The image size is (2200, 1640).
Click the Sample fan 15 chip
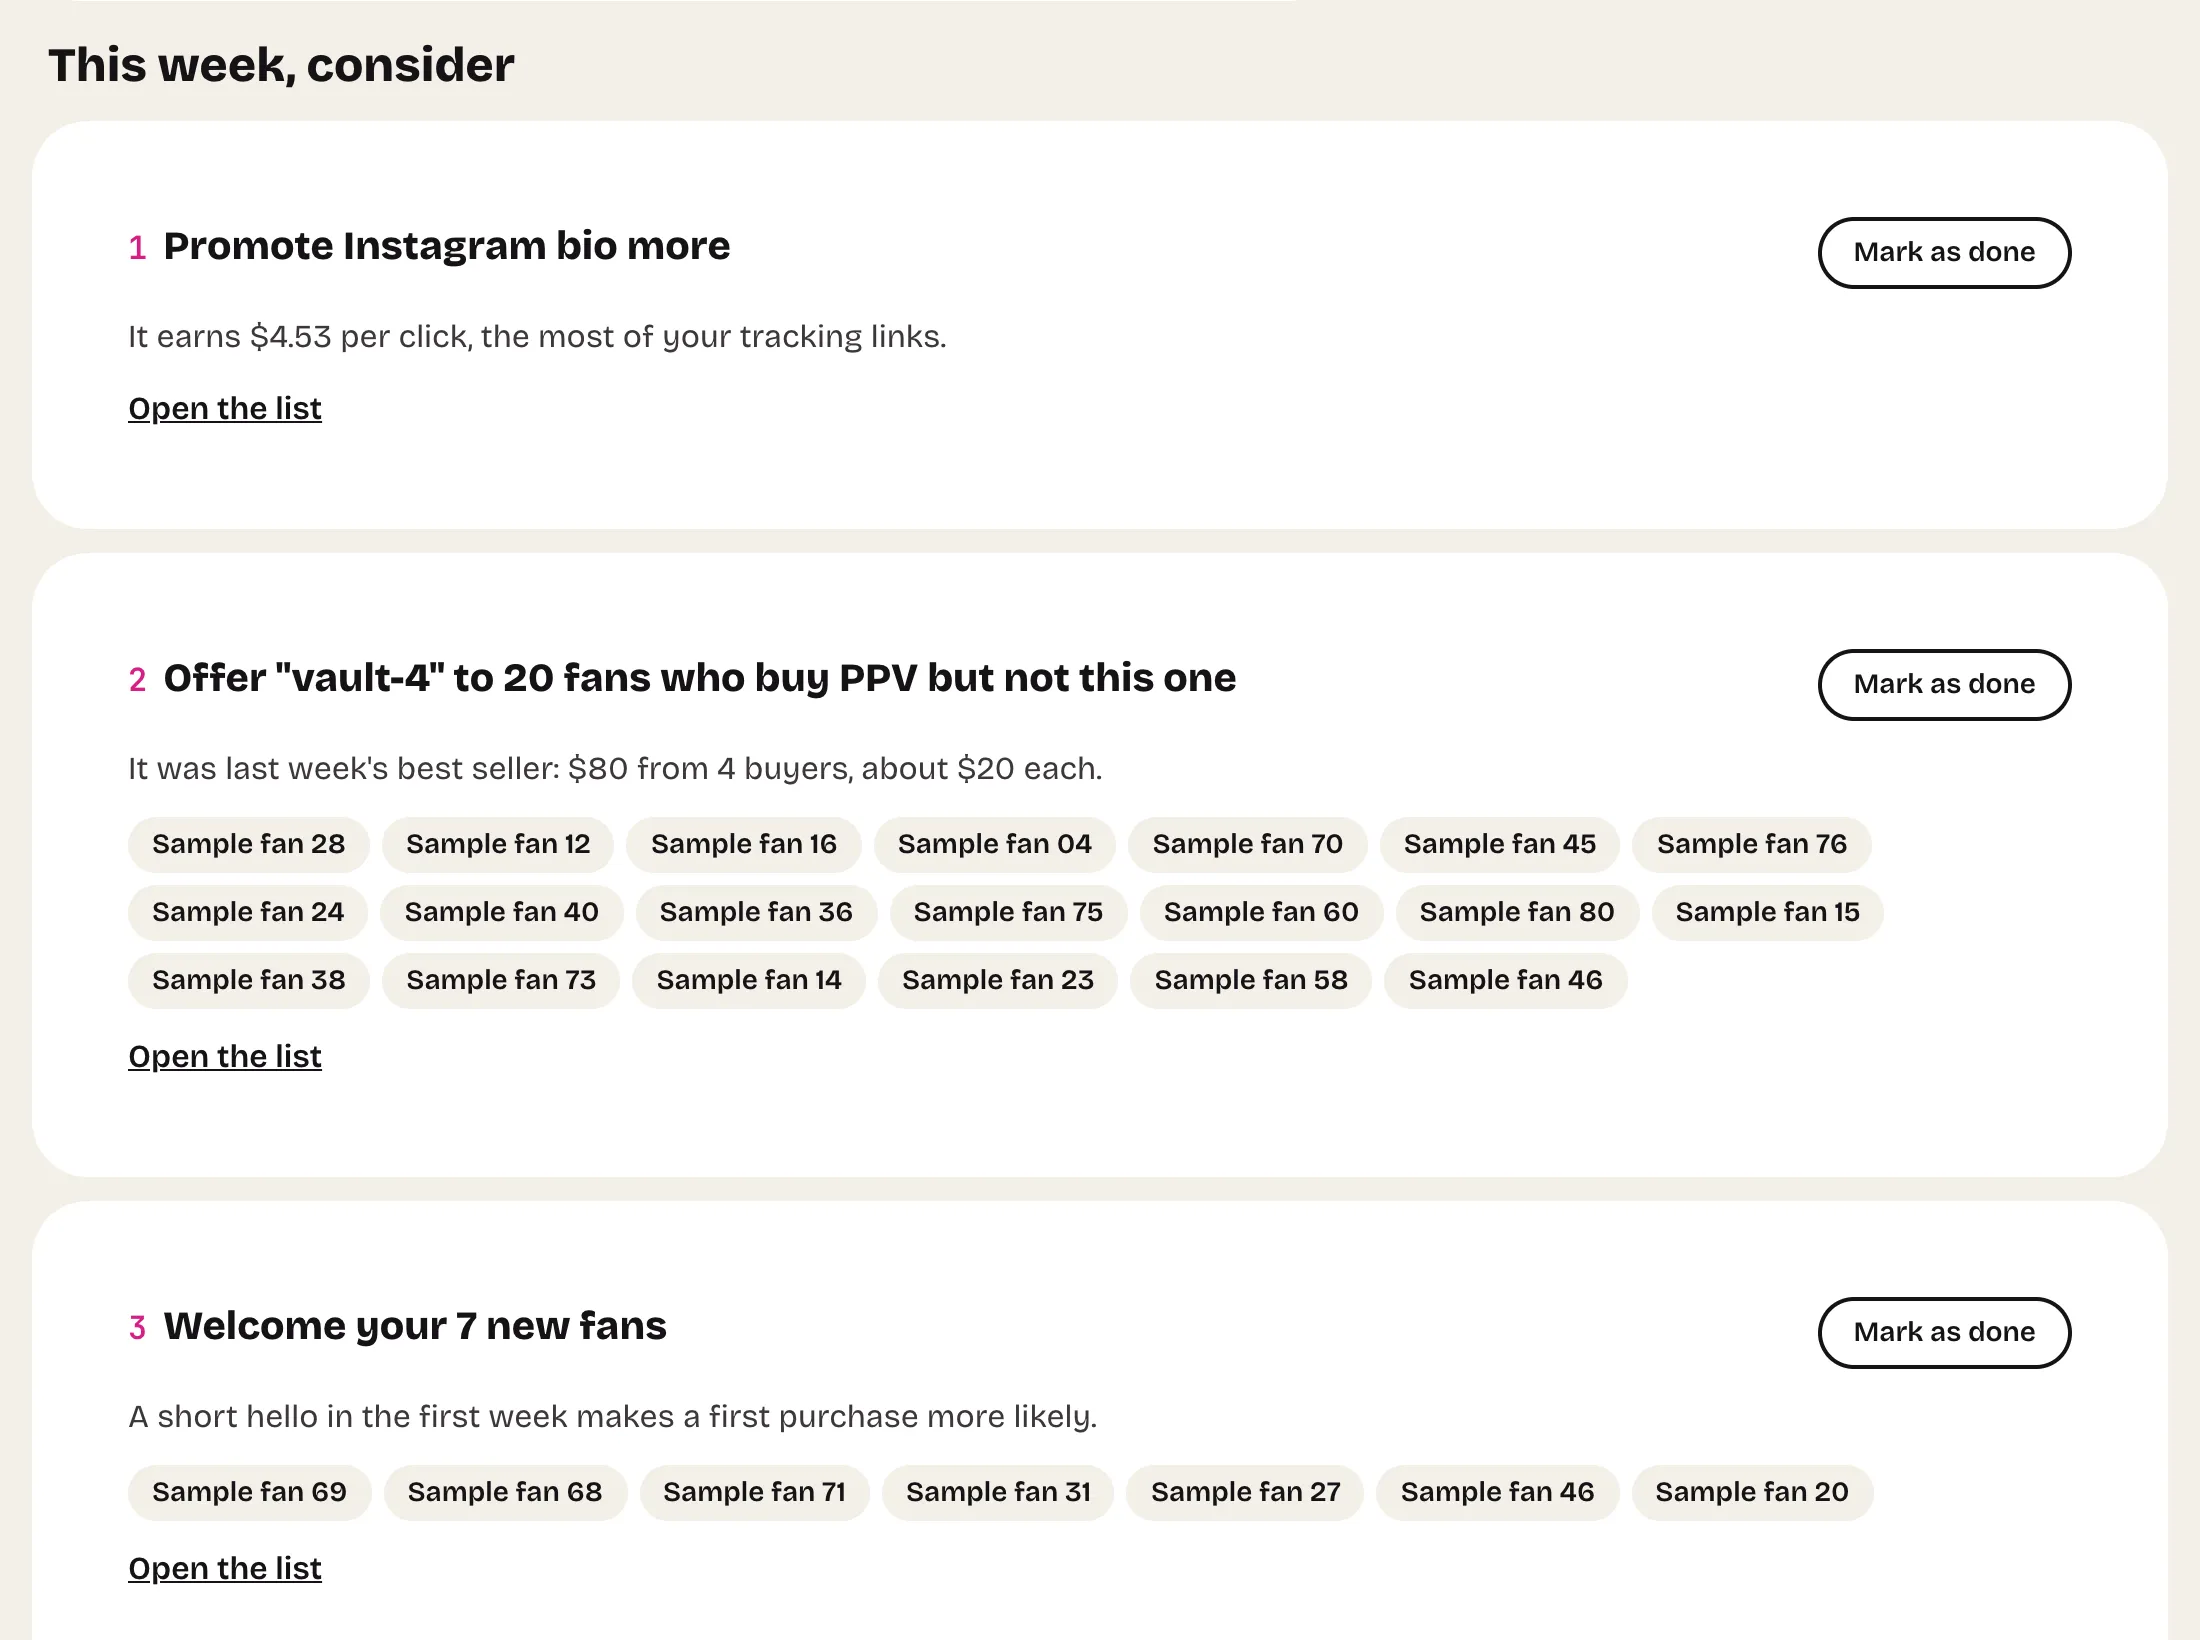(x=1768, y=912)
